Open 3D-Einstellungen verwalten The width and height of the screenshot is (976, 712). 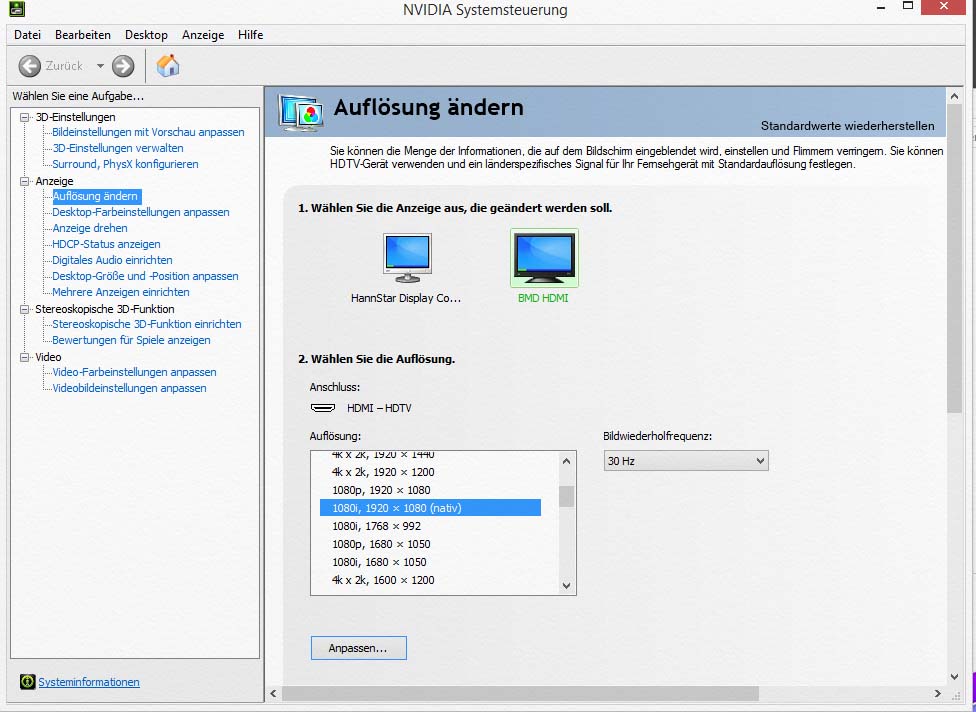[x=118, y=148]
